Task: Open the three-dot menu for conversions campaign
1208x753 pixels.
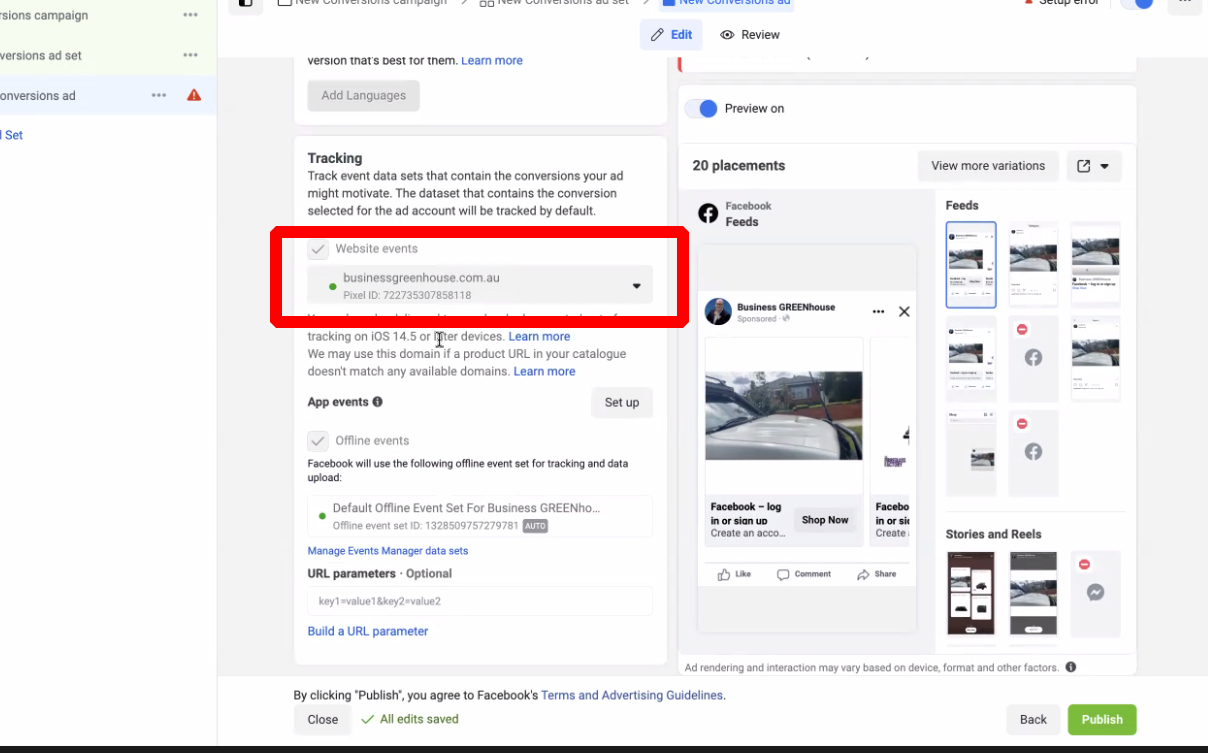Action: coord(190,15)
